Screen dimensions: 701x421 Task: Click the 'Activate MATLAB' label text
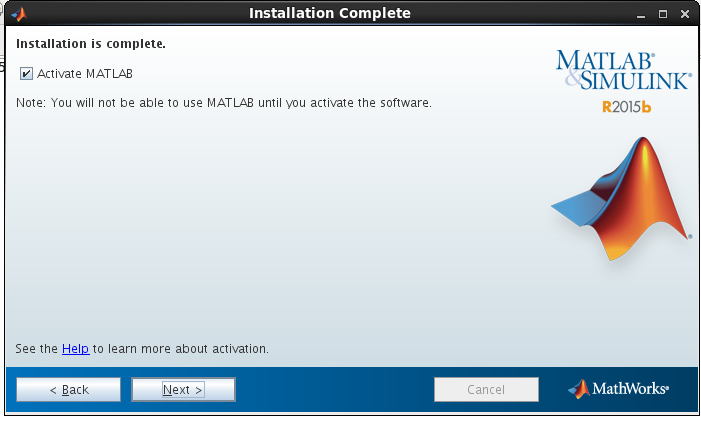[x=85, y=73]
